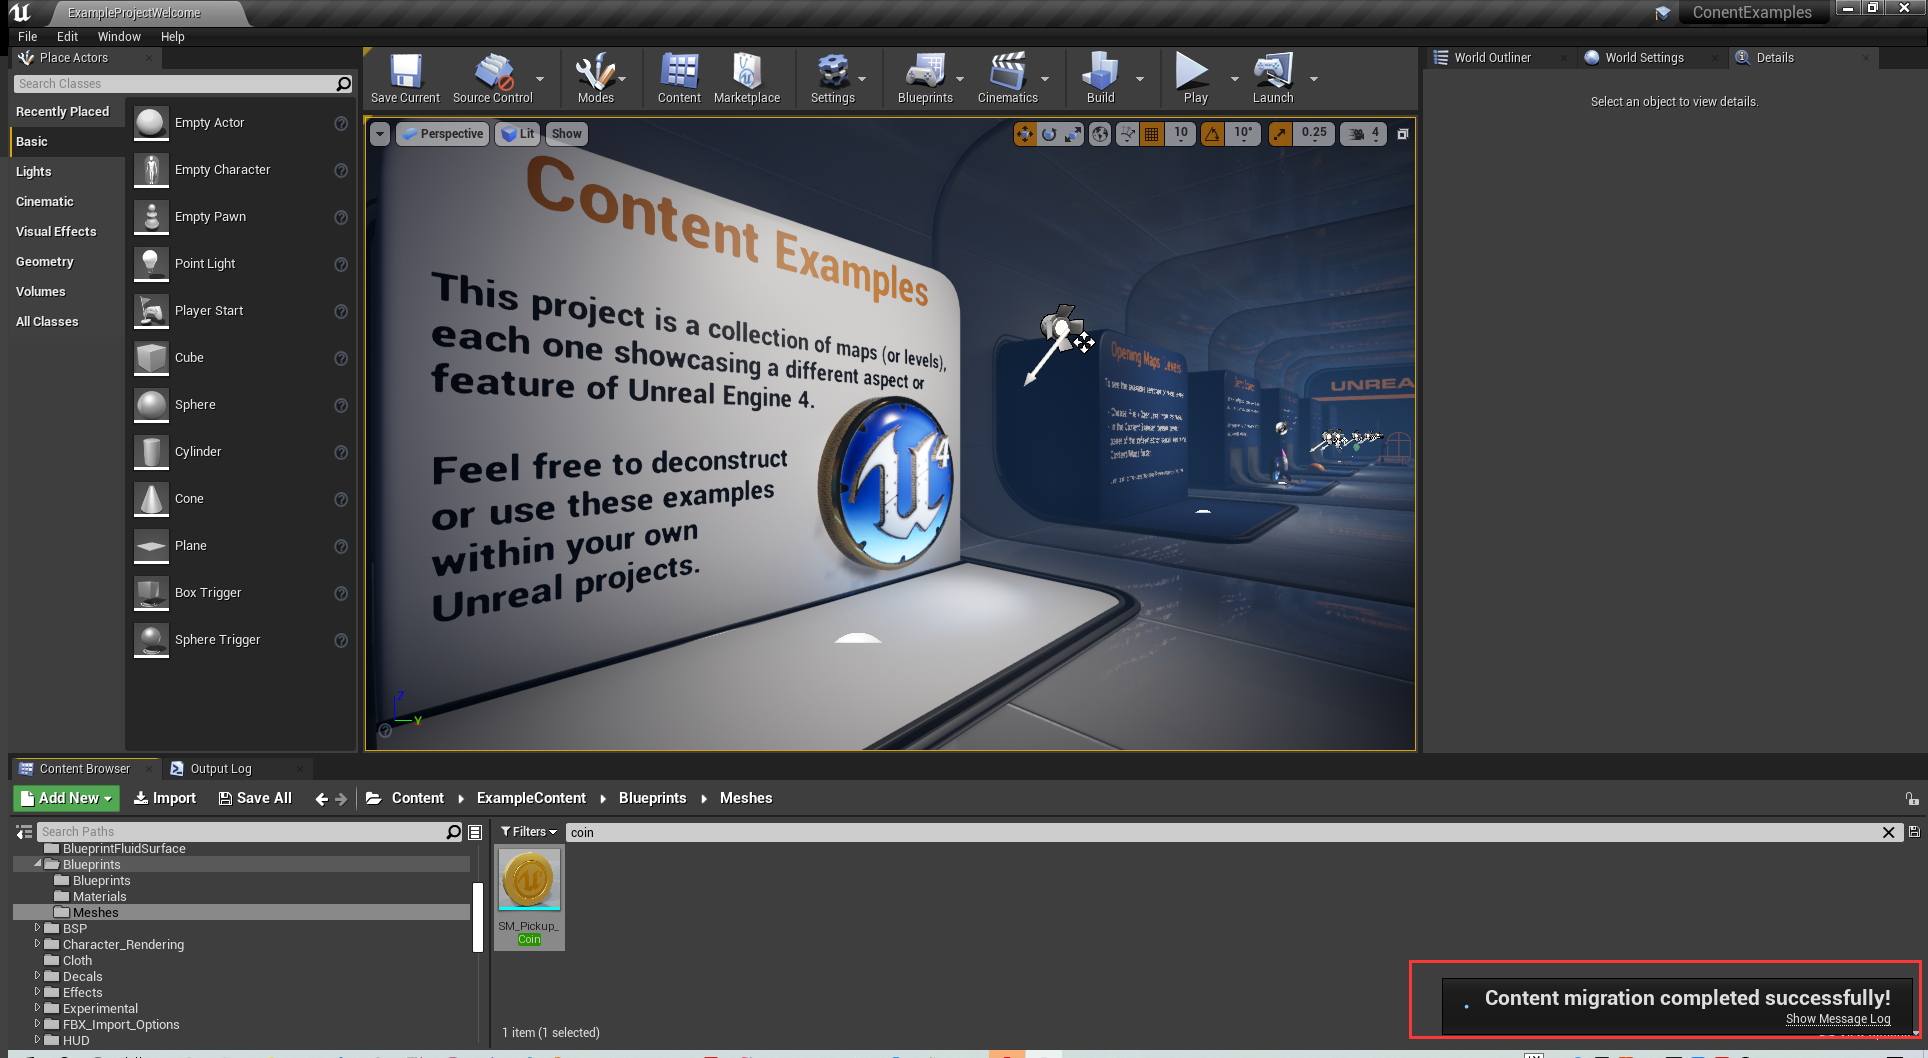Viewport: 1928px width, 1058px height.
Task: Open the Perspective viewport dropdown
Action: [x=442, y=133]
